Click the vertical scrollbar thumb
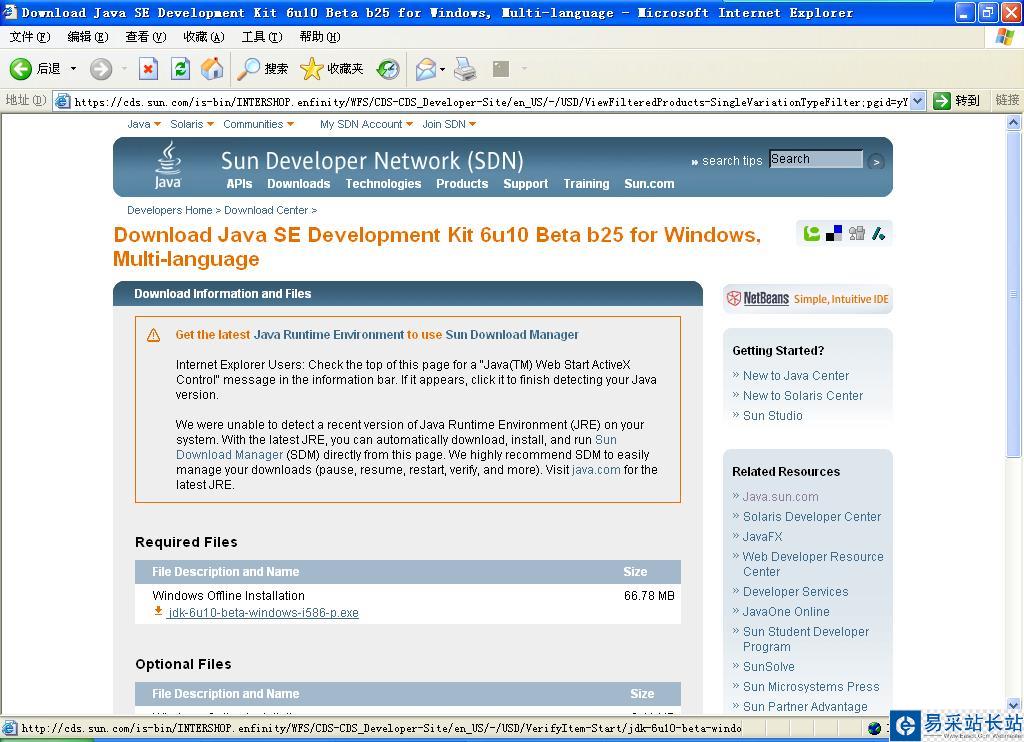 pos(1014,294)
